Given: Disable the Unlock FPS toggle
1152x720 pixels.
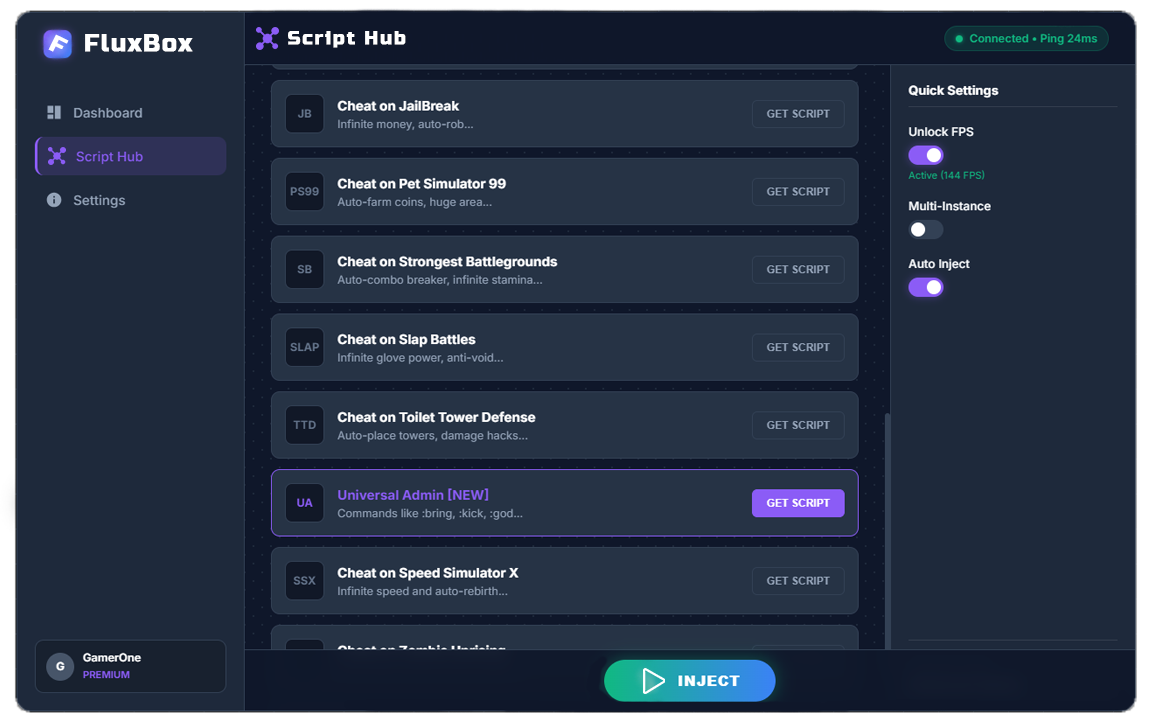Looking at the screenshot, I should (x=925, y=155).
